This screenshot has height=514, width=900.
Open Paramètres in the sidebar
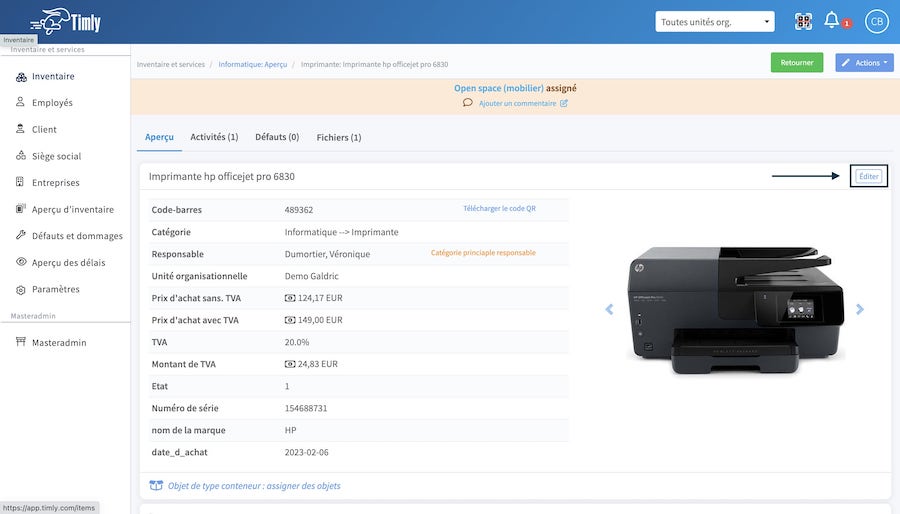pyautogui.click(x=56, y=289)
